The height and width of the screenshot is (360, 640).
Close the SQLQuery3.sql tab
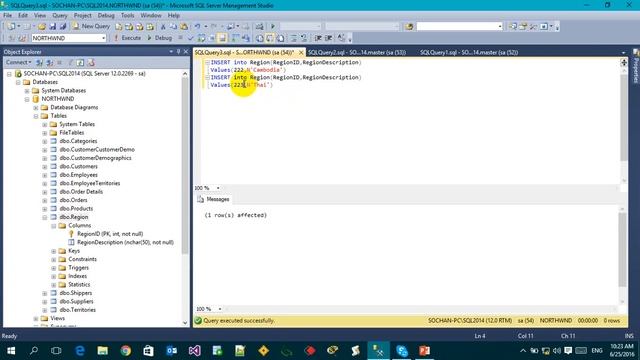(301, 52)
